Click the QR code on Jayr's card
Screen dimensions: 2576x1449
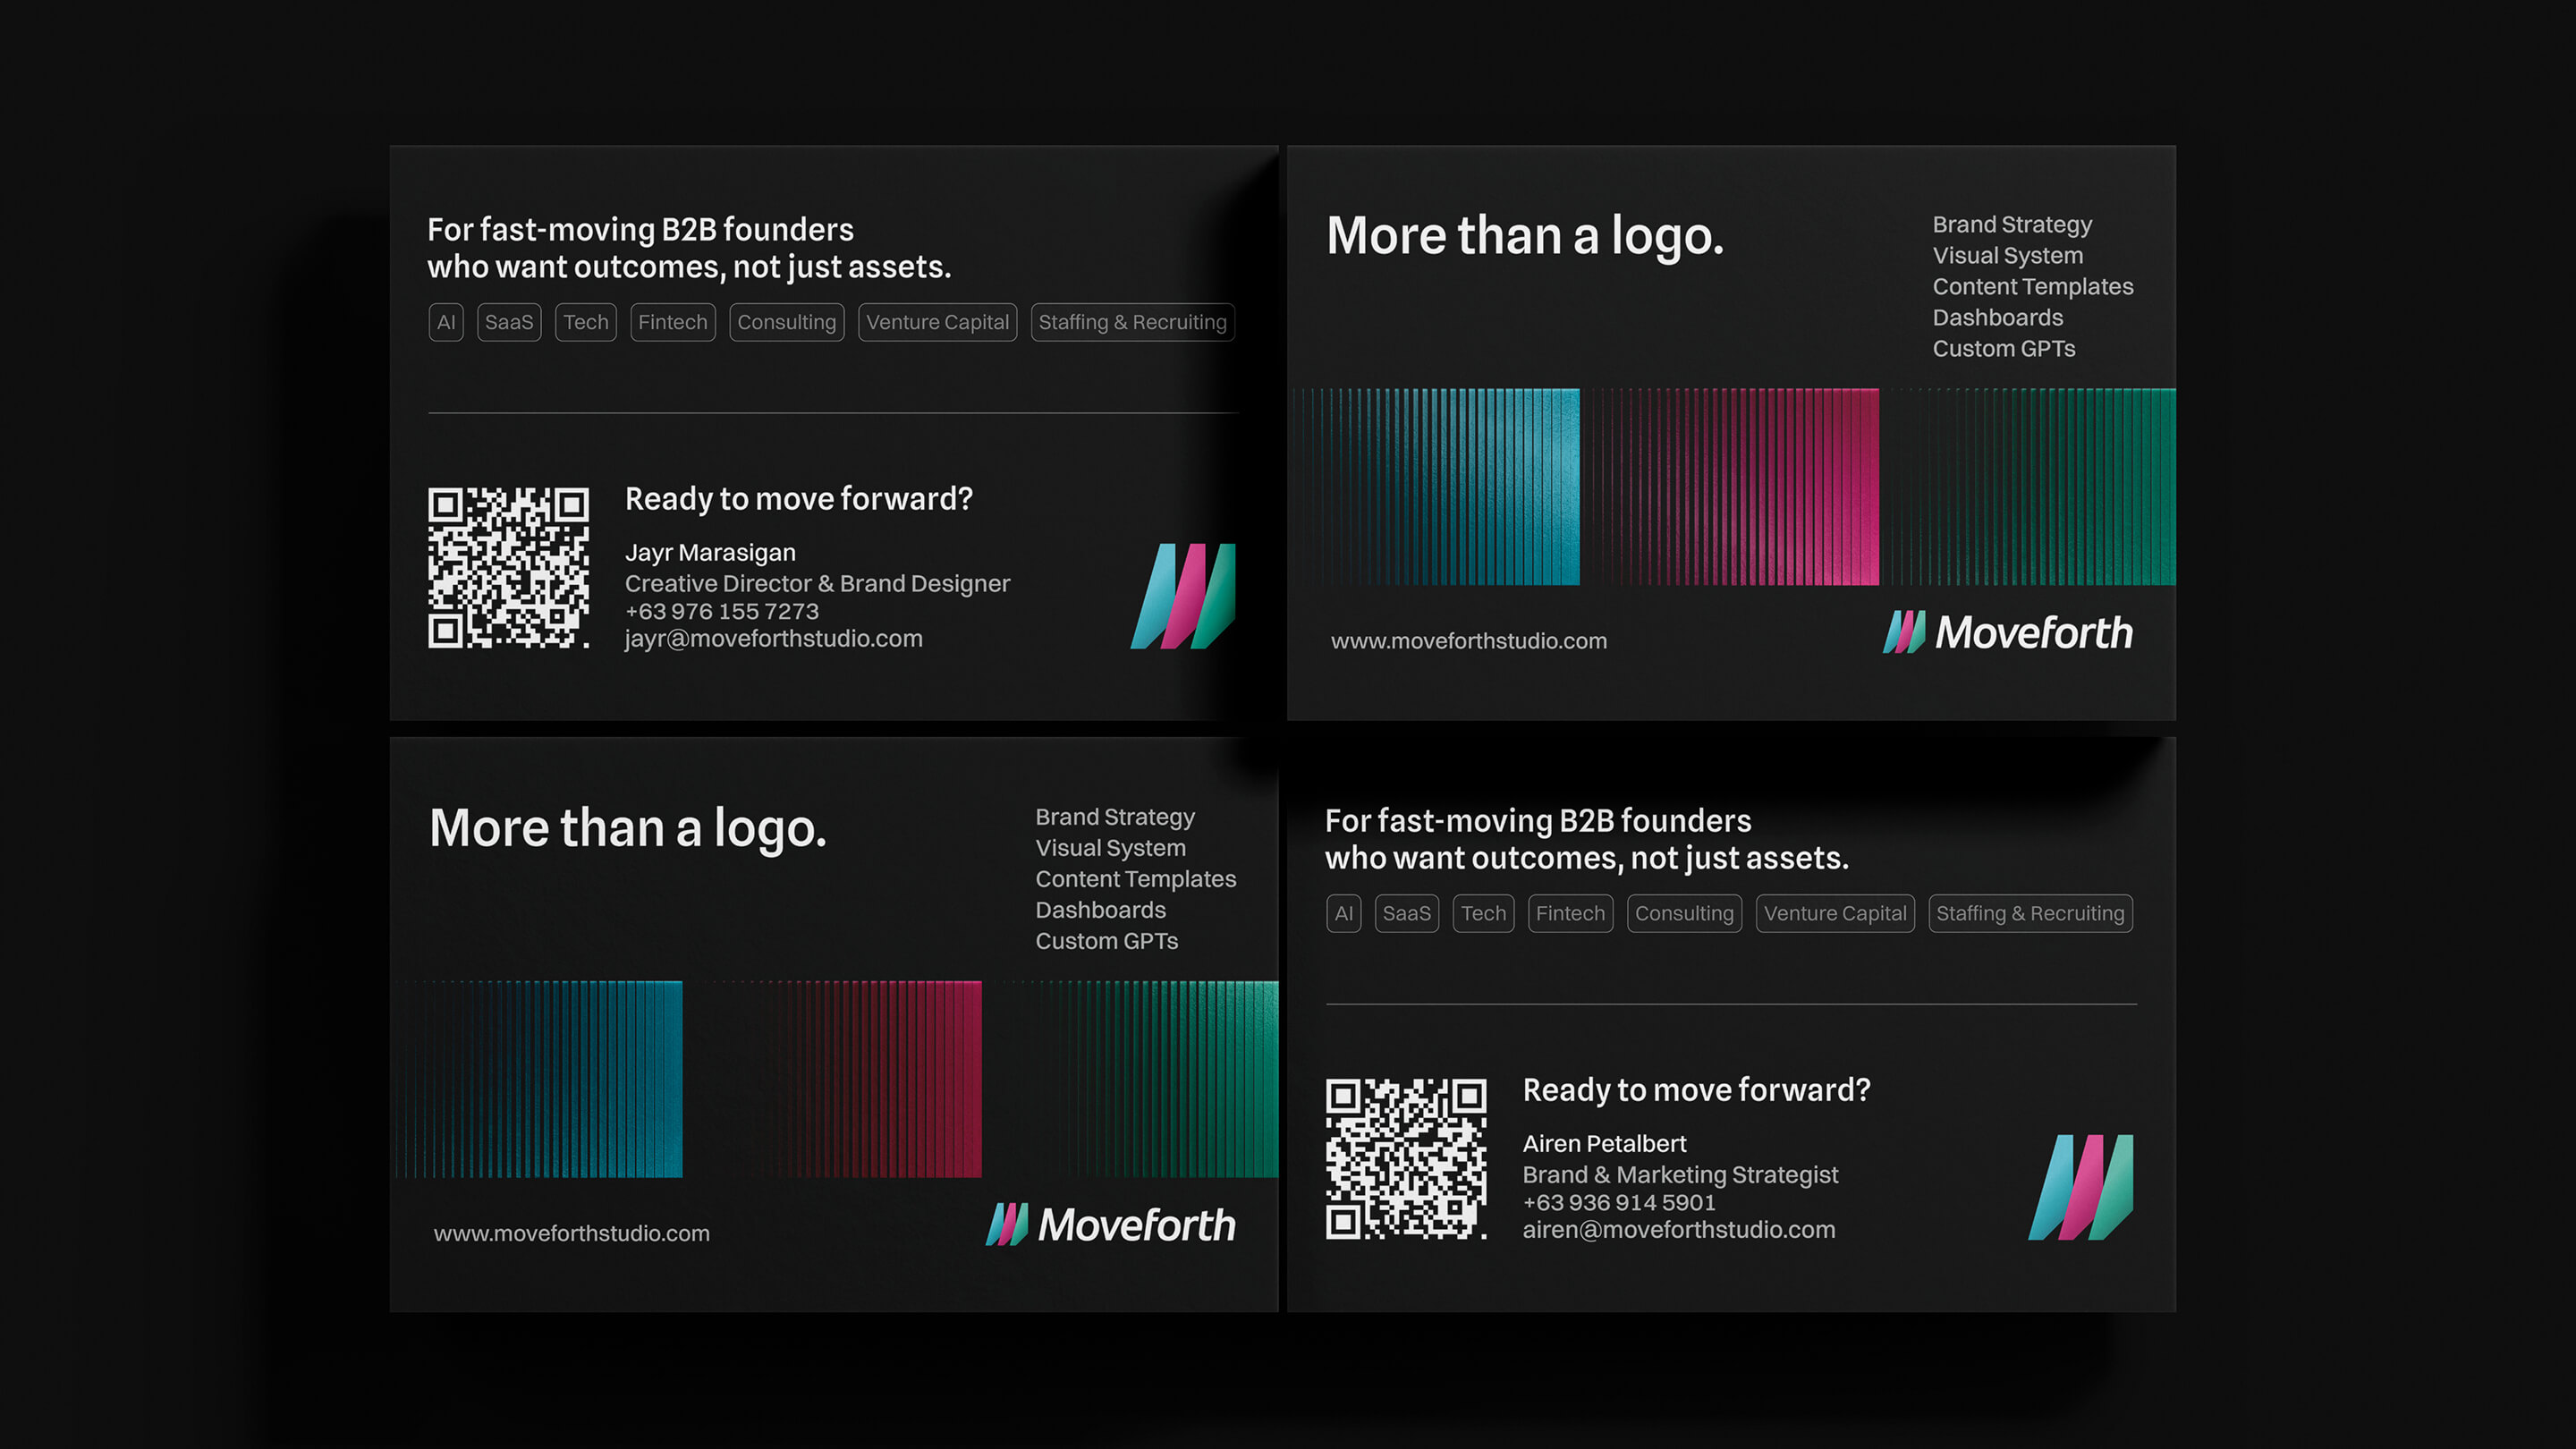point(508,568)
